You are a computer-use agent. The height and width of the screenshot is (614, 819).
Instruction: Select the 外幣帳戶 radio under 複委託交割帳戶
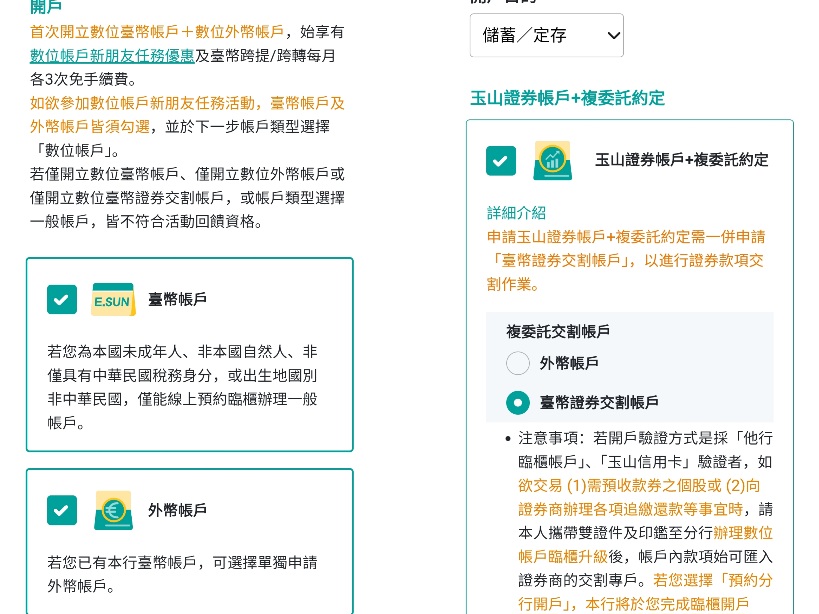[x=518, y=363]
